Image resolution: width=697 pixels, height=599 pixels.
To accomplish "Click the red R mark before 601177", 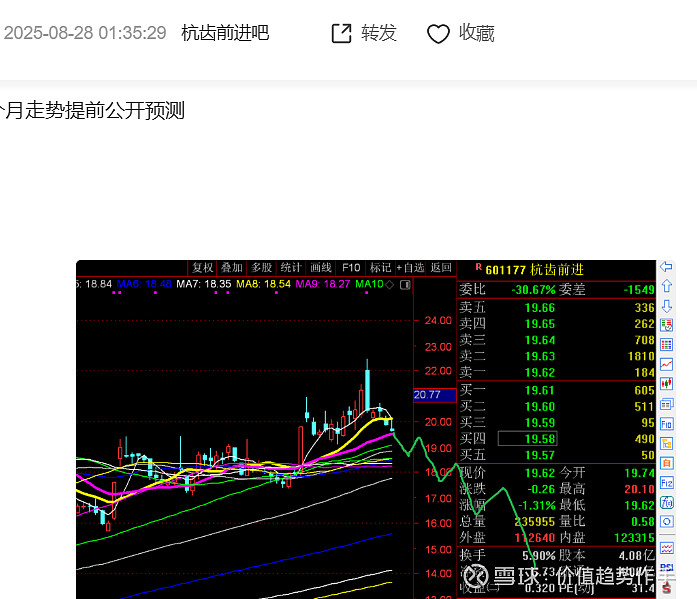I will tap(478, 267).
